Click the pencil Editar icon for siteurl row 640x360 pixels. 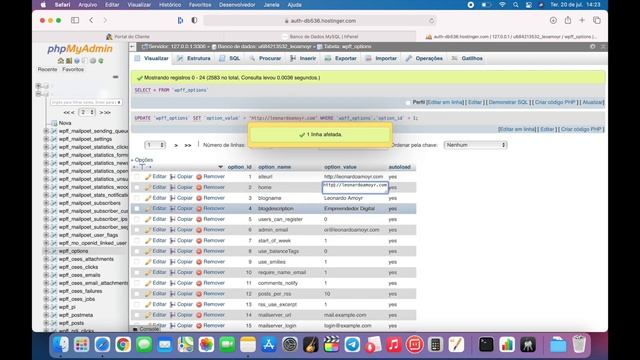click(148, 177)
